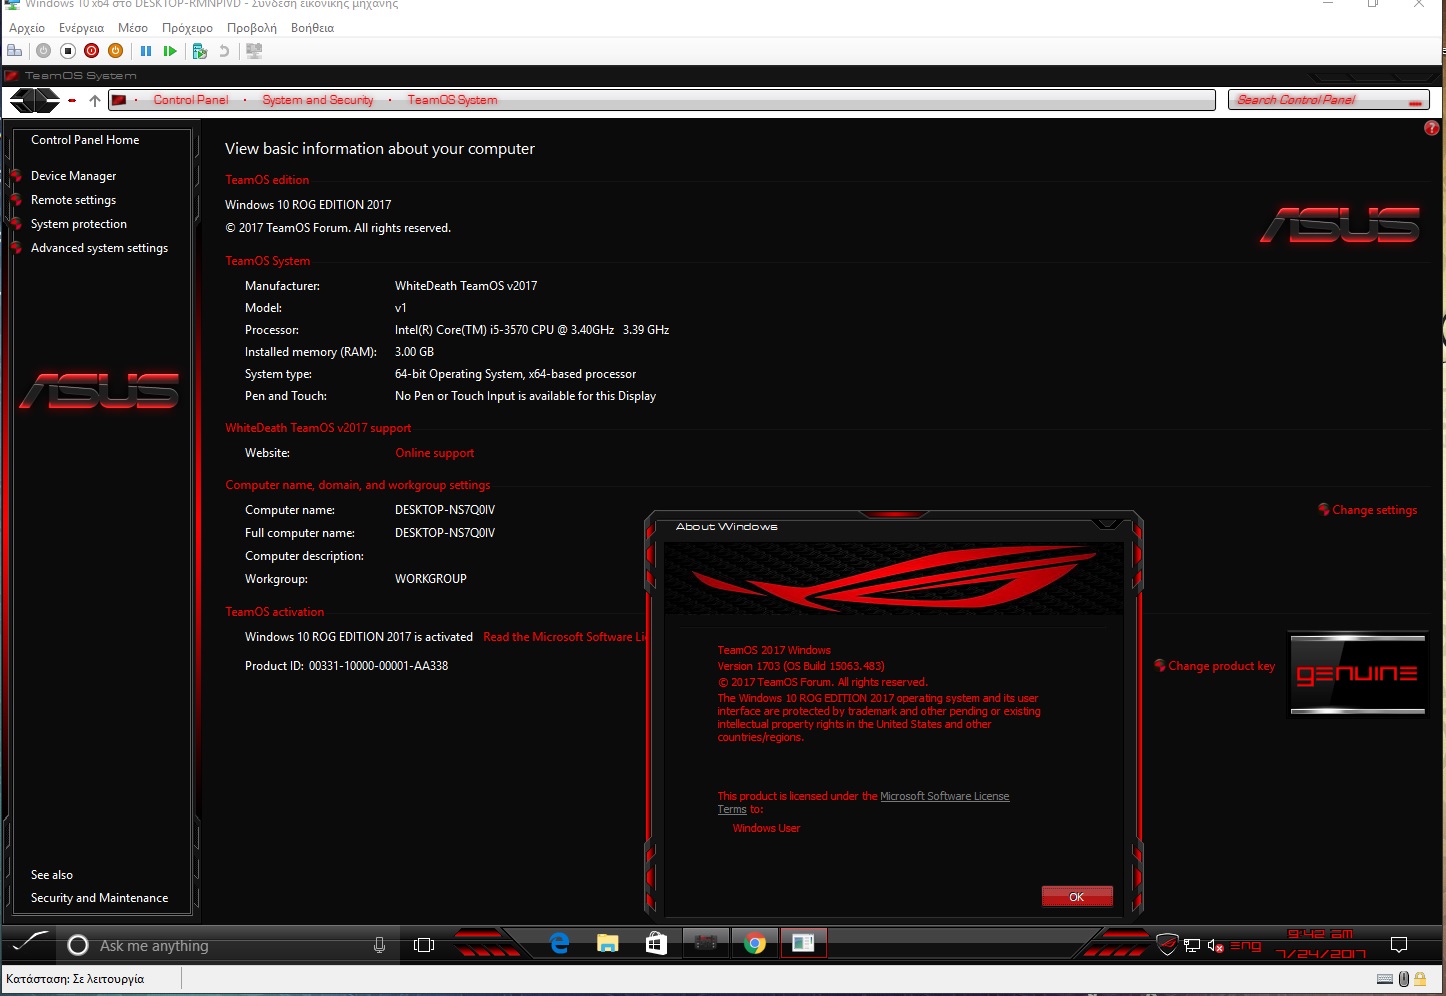Expand the chevron after the System and Security breadcrumb
This screenshot has width=1446, height=996.
pyautogui.click(x=390, y=100)
